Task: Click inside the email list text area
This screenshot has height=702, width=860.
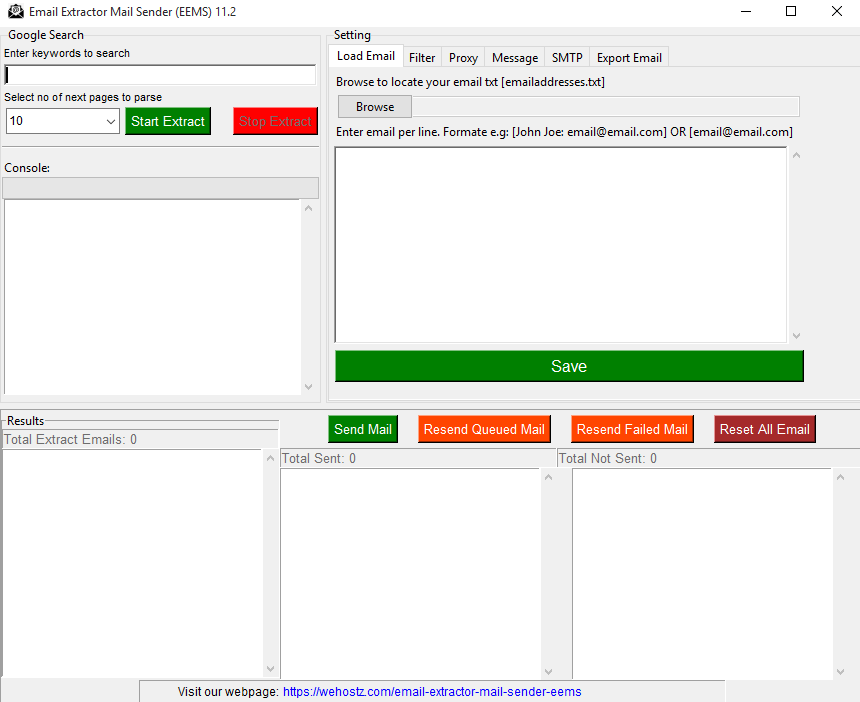Action: pyautogui.click(x=561, y=245)
